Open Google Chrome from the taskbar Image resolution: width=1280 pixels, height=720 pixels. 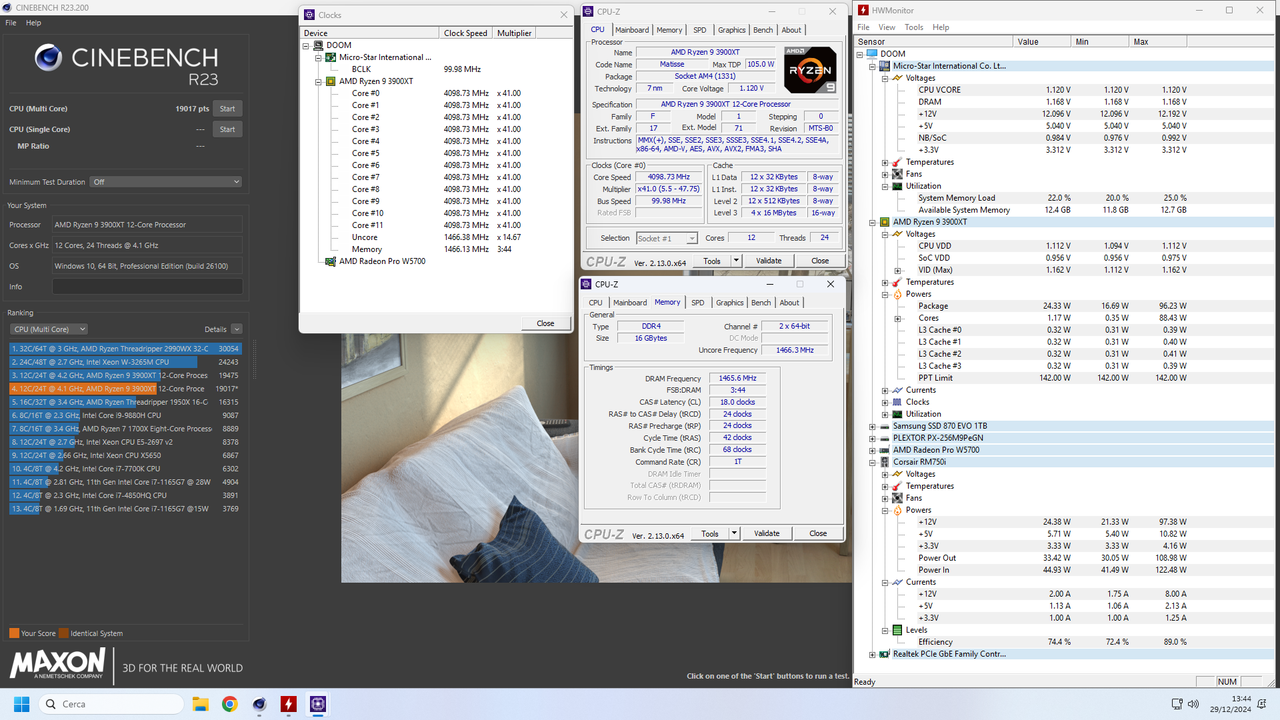(229, 704)
